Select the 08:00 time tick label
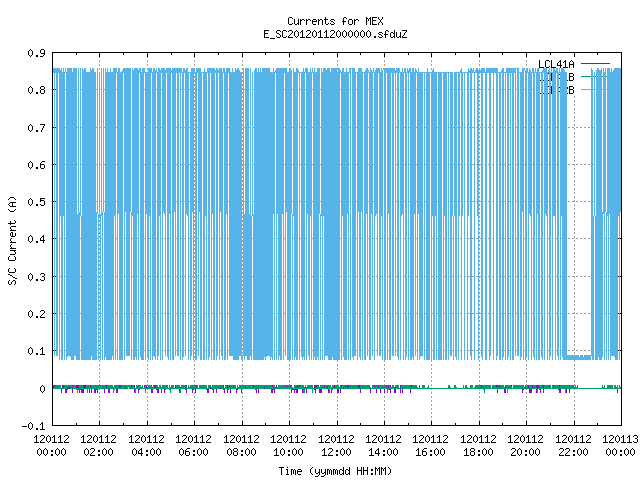640x480 pixels. tap(241, 452)
